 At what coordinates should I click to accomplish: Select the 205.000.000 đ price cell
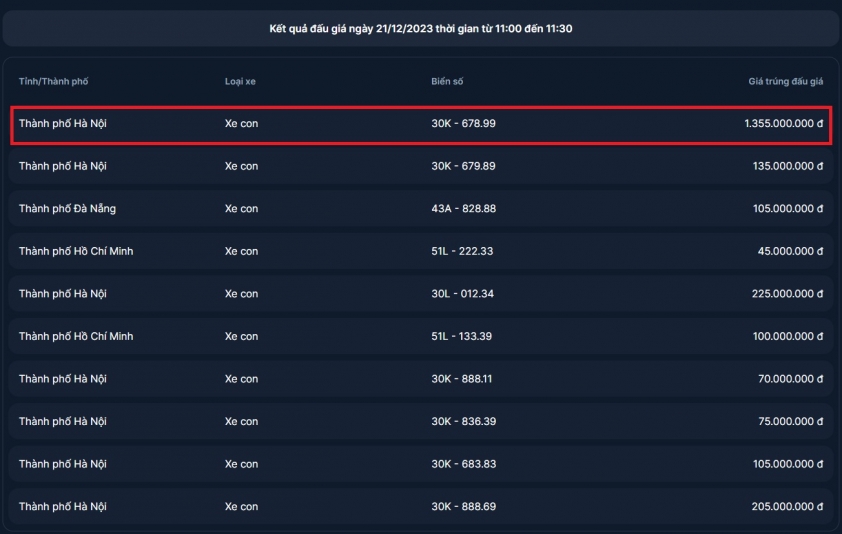pyautogui.click(x=787, y=507)
